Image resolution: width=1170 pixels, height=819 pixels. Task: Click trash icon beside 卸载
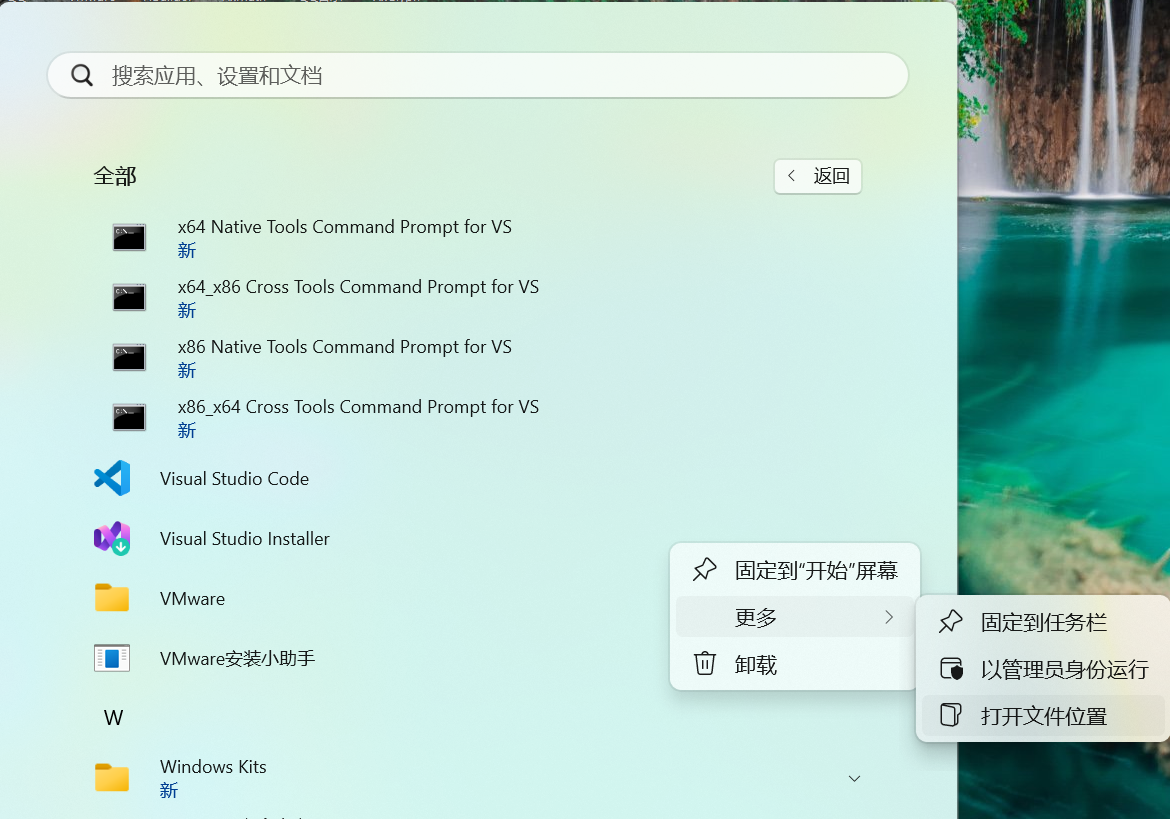(x=704, y=663)
